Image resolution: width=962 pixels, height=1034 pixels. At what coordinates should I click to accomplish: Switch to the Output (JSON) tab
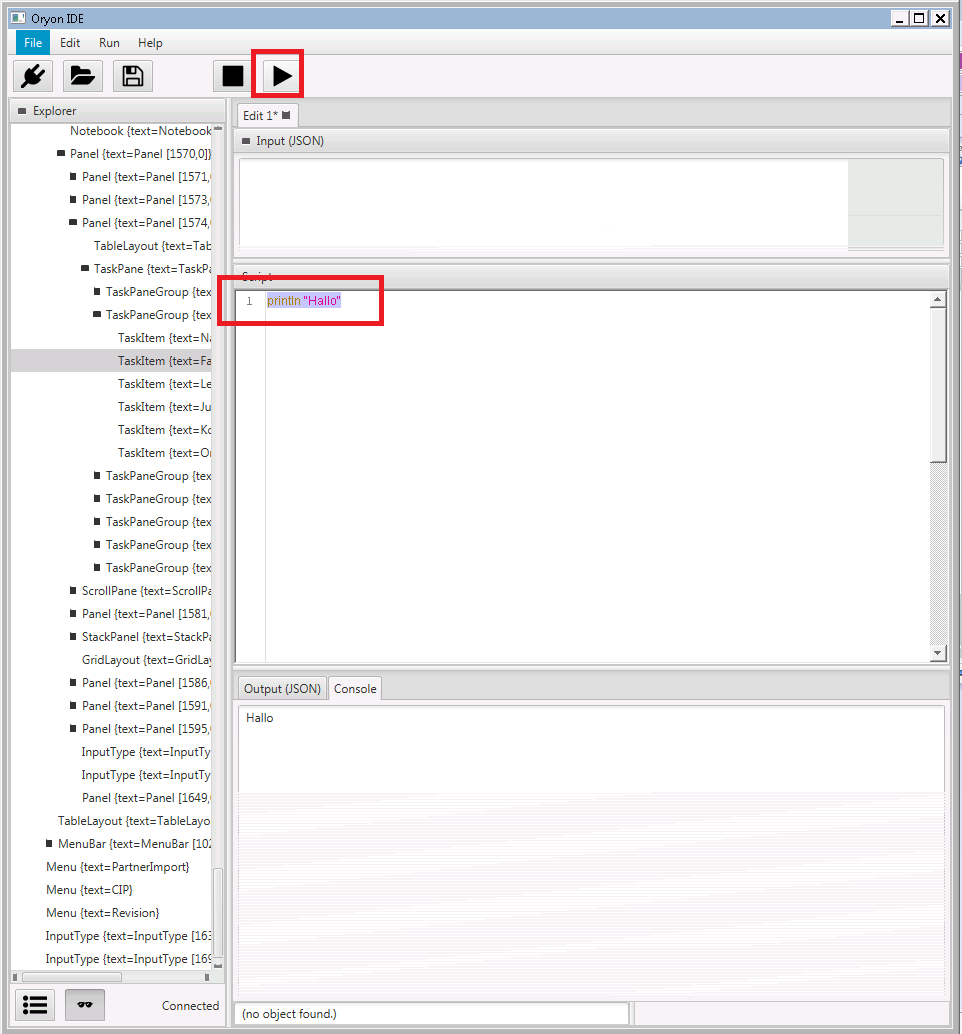(282, 688)
